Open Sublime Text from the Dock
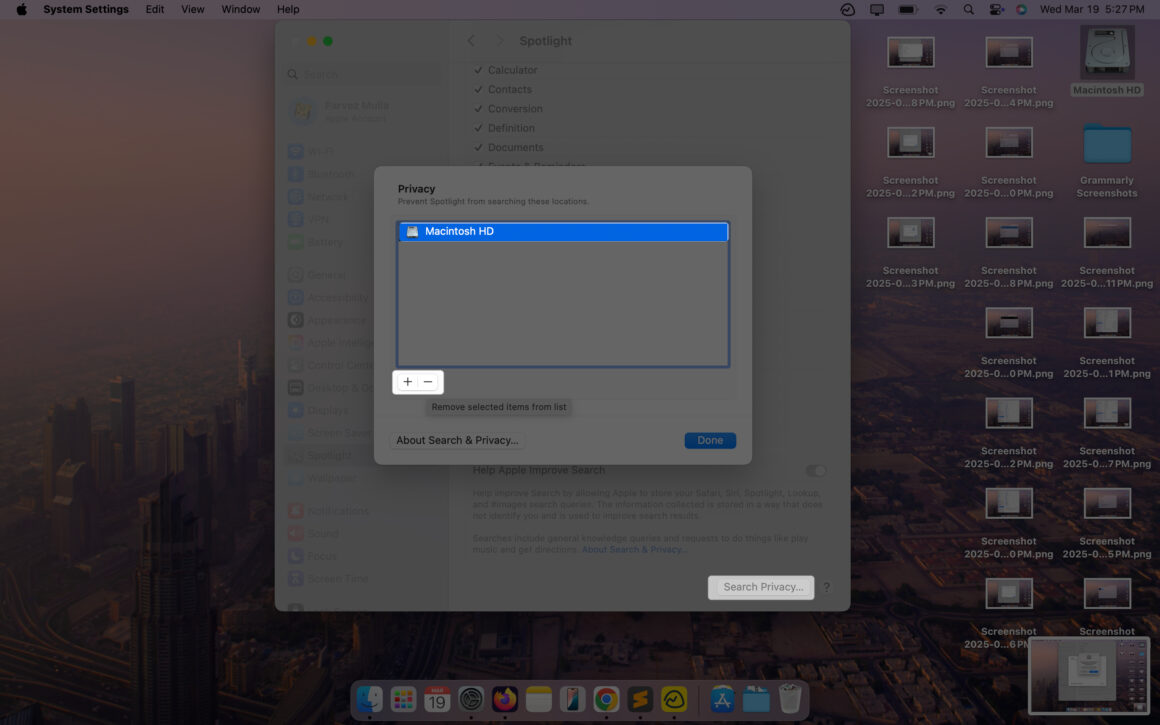Viewport: 1160px width, 725px height. point(641,699)
